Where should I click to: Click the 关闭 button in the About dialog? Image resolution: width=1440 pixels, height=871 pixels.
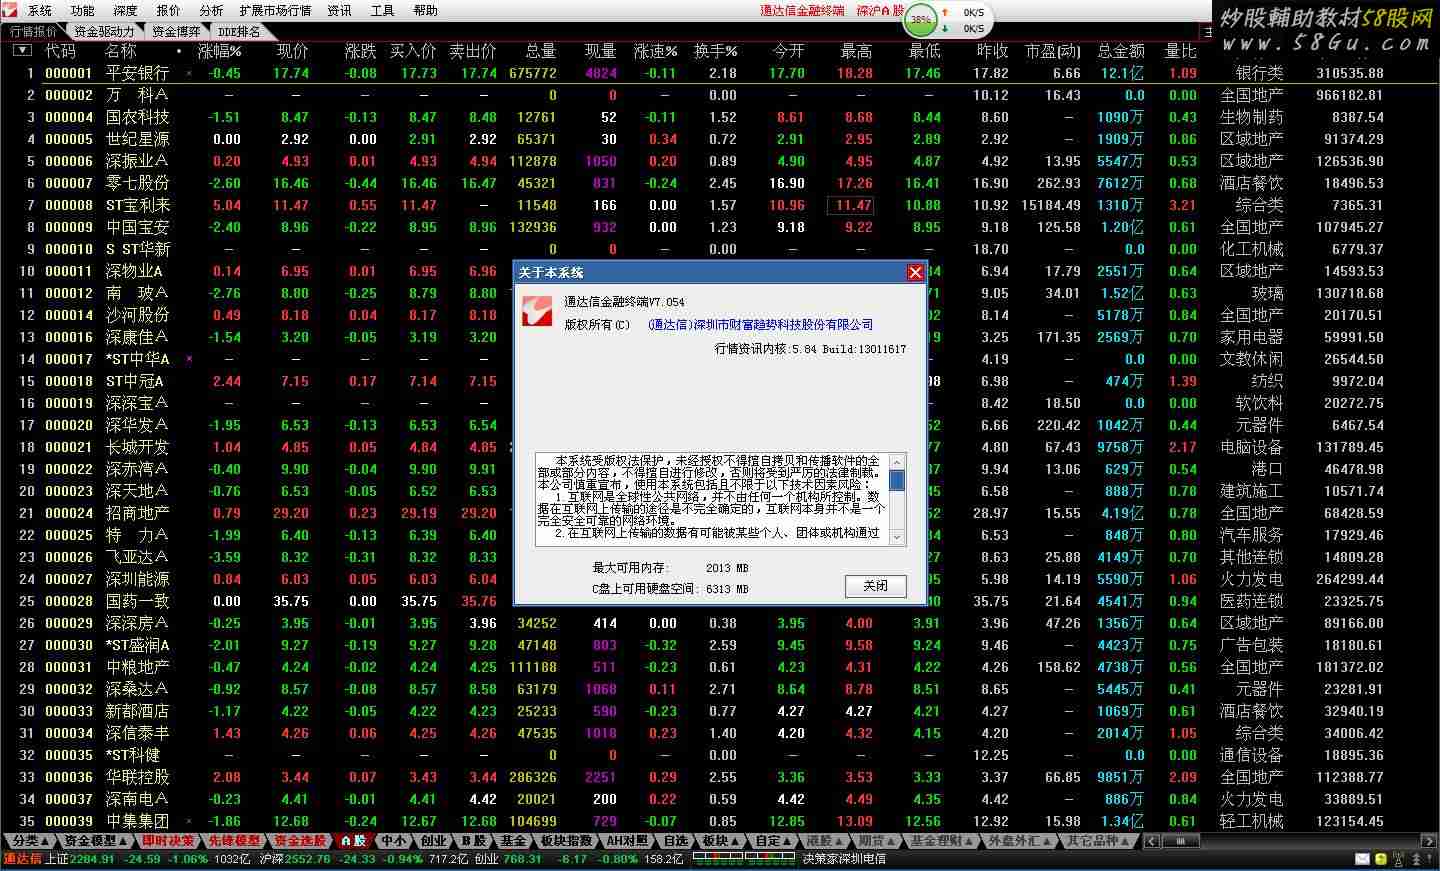tap(876, 586)
